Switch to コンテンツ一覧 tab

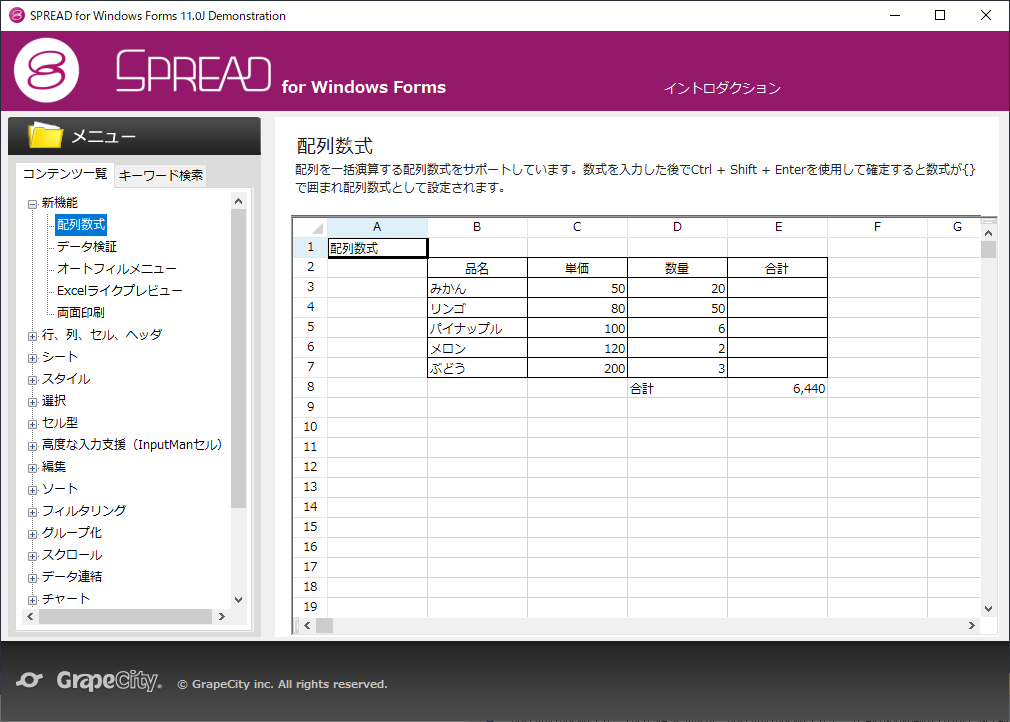coord(65,174)
